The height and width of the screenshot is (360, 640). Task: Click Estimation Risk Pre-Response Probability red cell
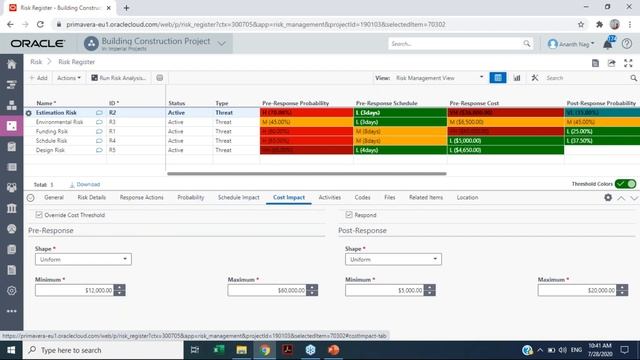(307, 113)
